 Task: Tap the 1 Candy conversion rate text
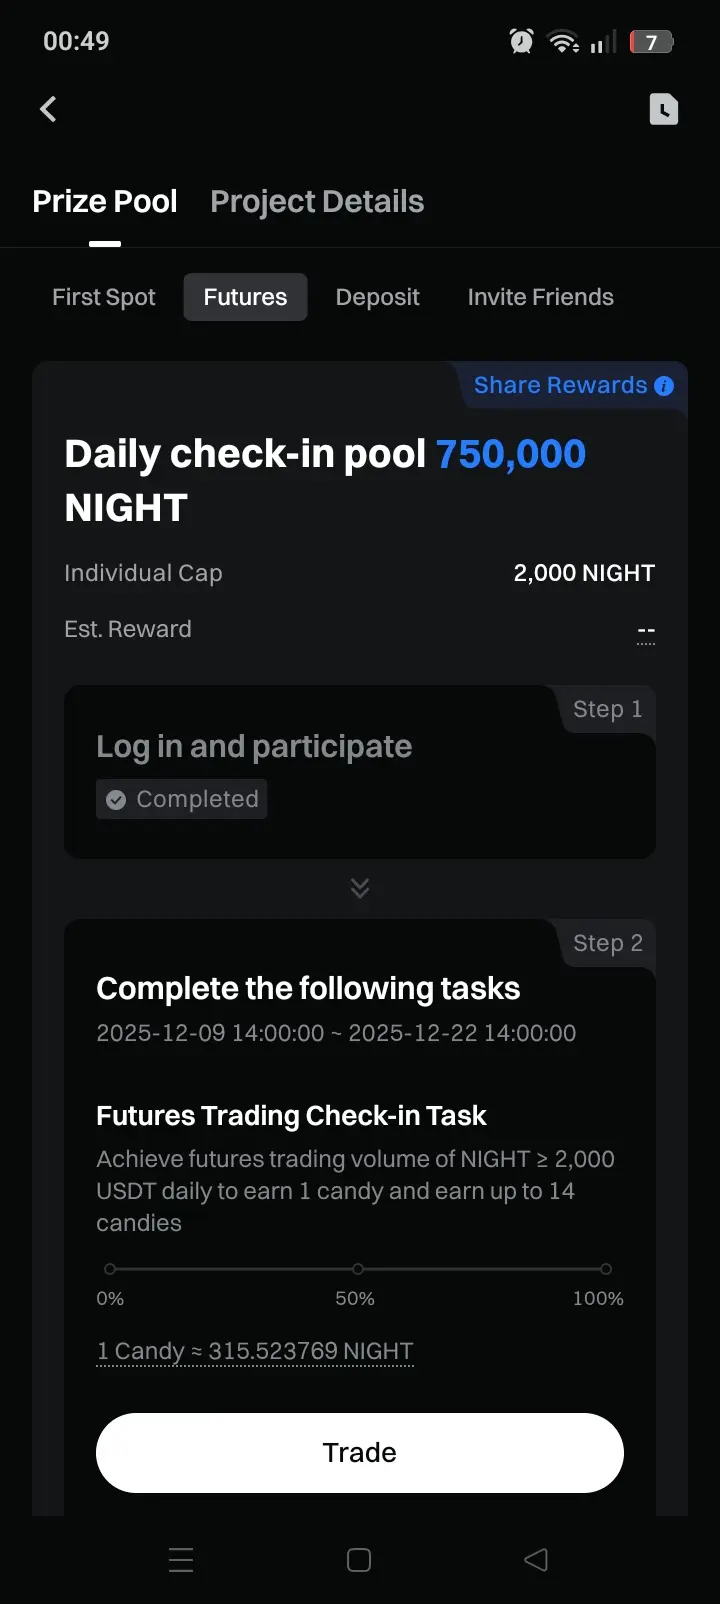coord(255,1351)
